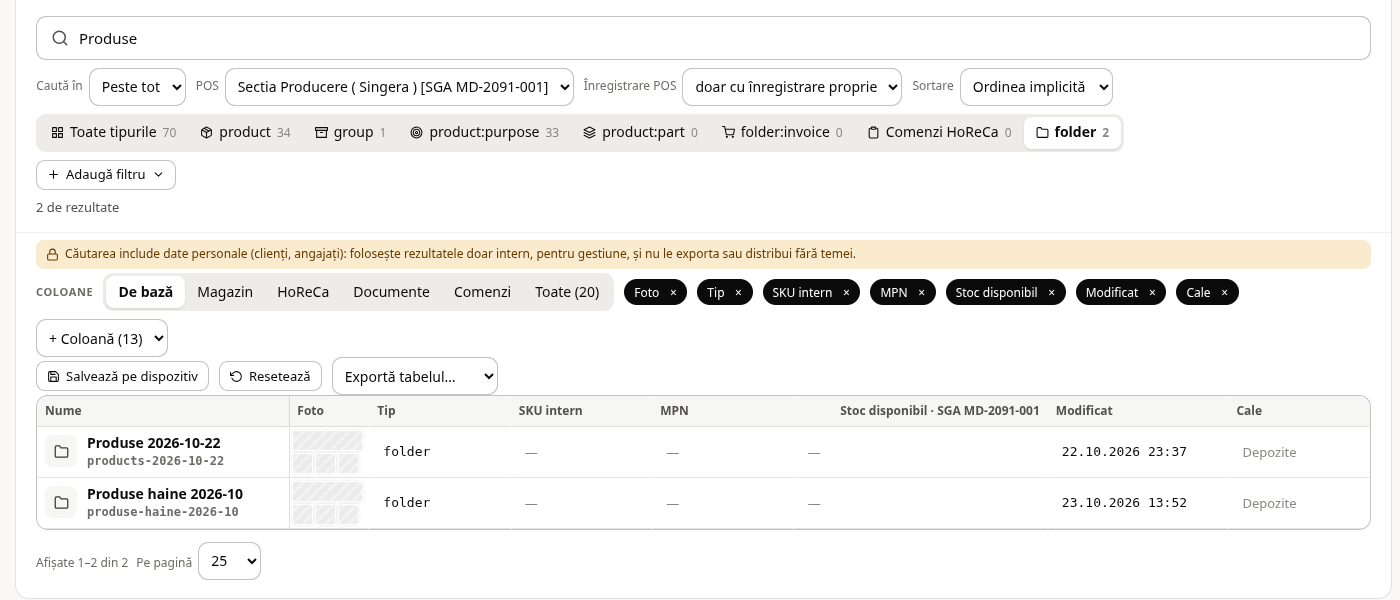Screen dimensions: 1400x600
Task: Open the + Coloană (13) dropdown
Action: click(102, 338)
